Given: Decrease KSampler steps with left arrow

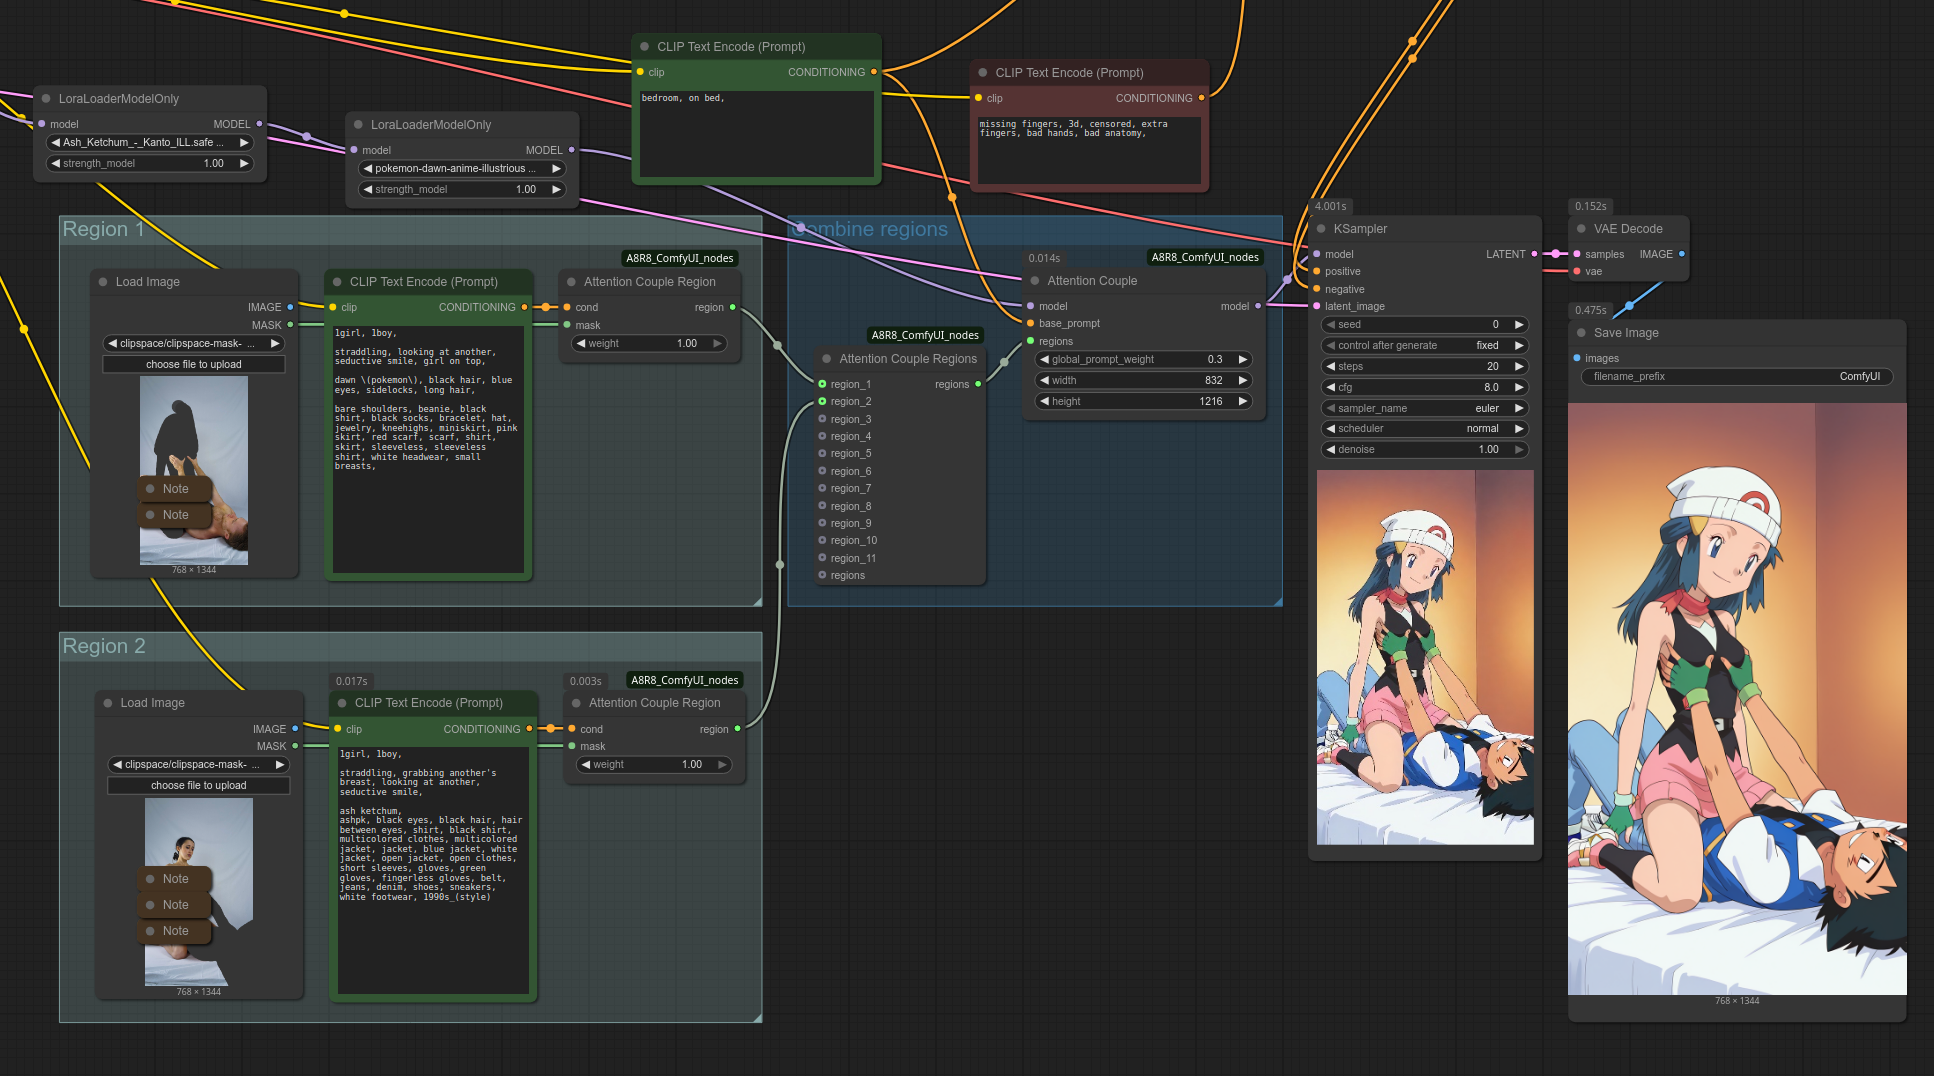Looking at the screenshot, I should pyautogui.click(x=1331, y=366).
